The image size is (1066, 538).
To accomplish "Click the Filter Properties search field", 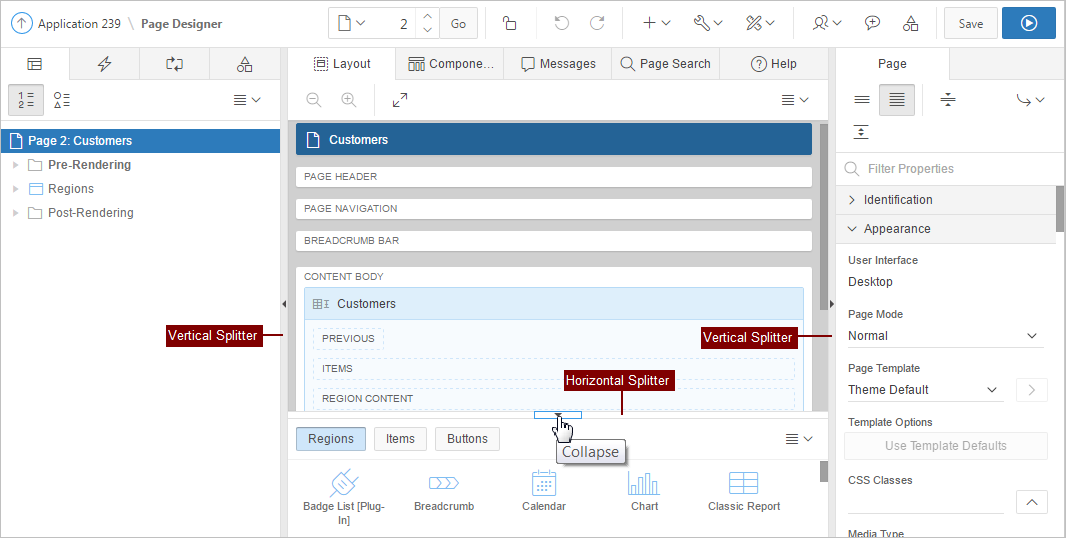I will 950,169.
